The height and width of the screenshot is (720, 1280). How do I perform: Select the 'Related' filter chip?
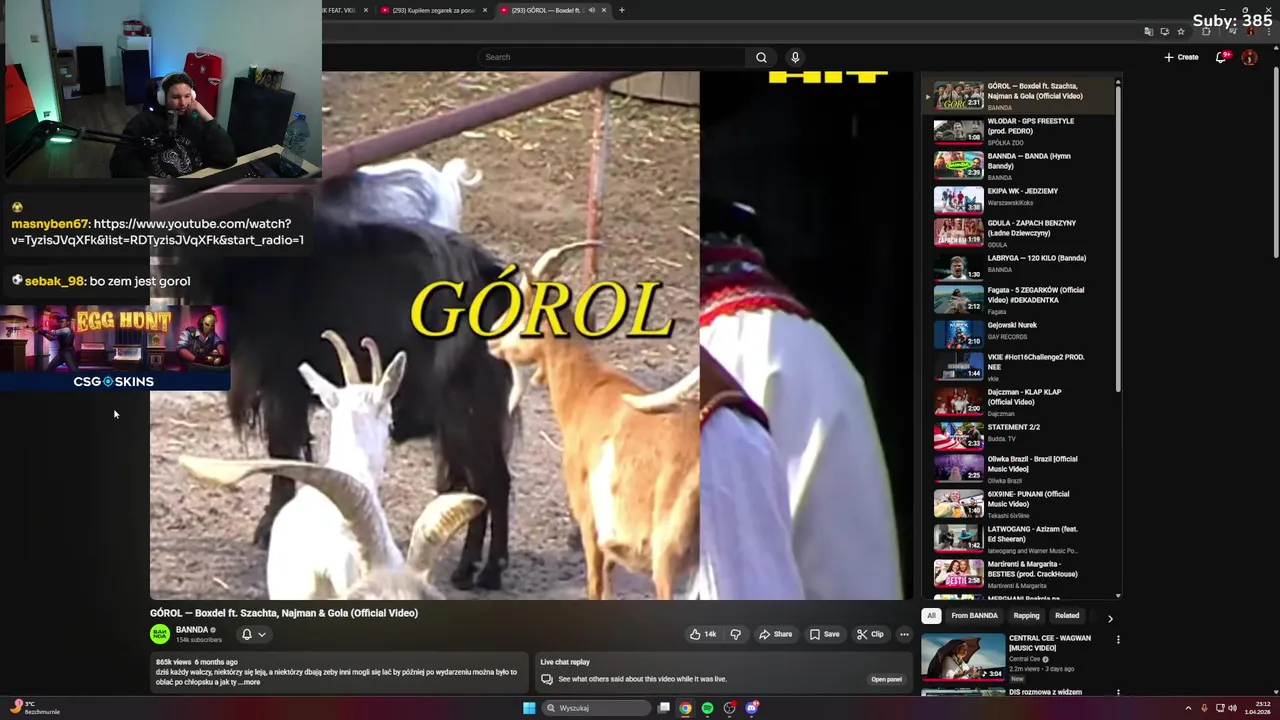point(1067,616)
